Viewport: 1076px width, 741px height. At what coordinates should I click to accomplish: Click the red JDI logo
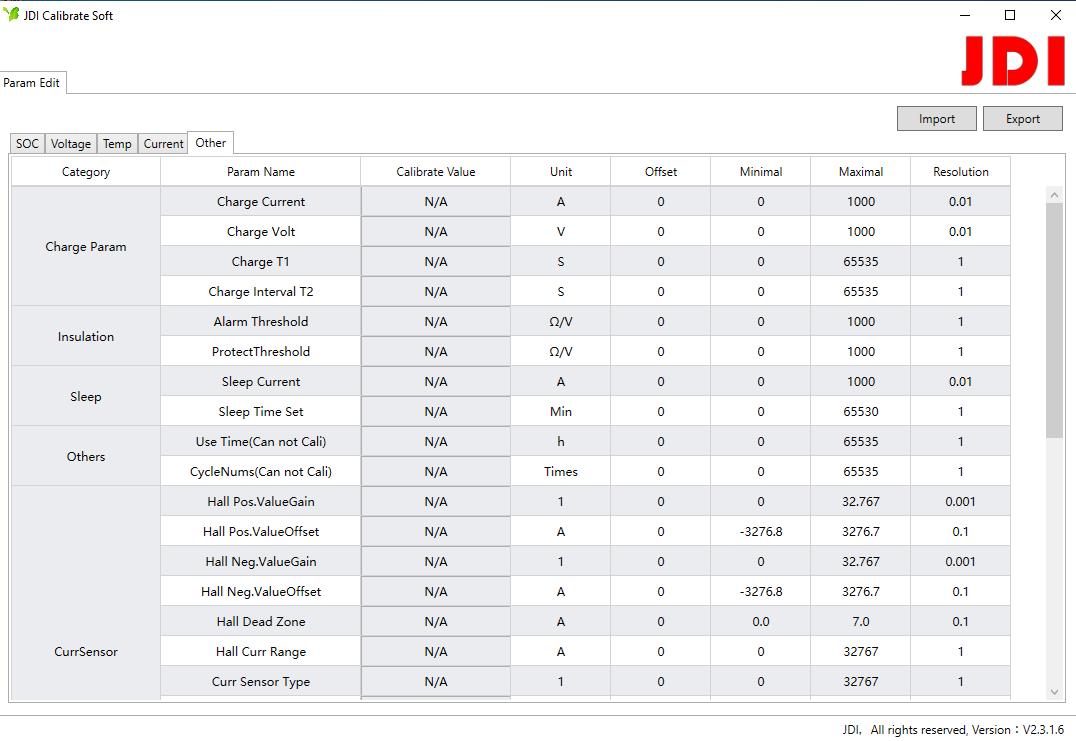[1012, 62]
